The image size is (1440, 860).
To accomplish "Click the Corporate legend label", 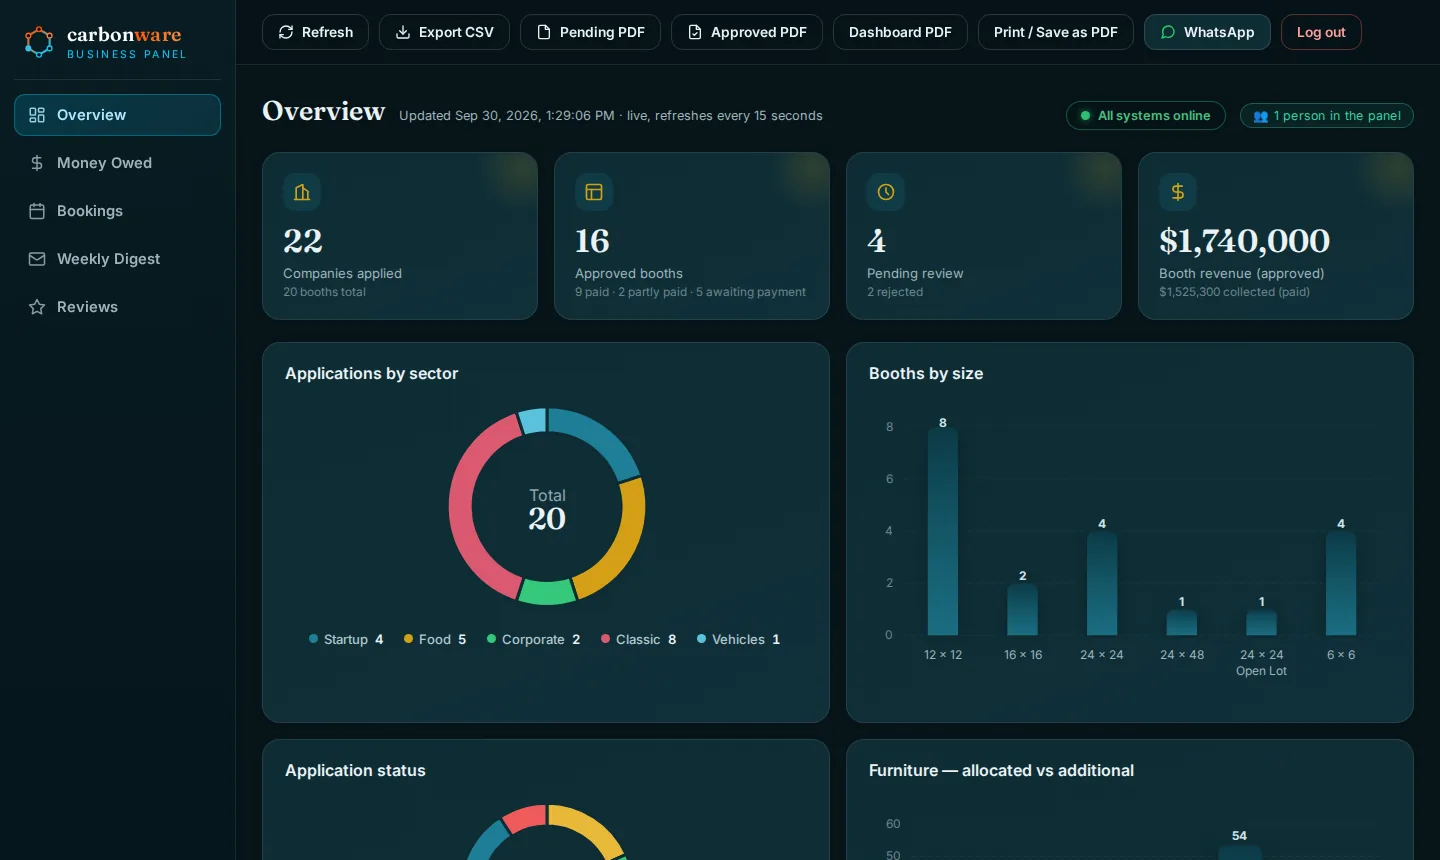I will (x=533, y=640).
